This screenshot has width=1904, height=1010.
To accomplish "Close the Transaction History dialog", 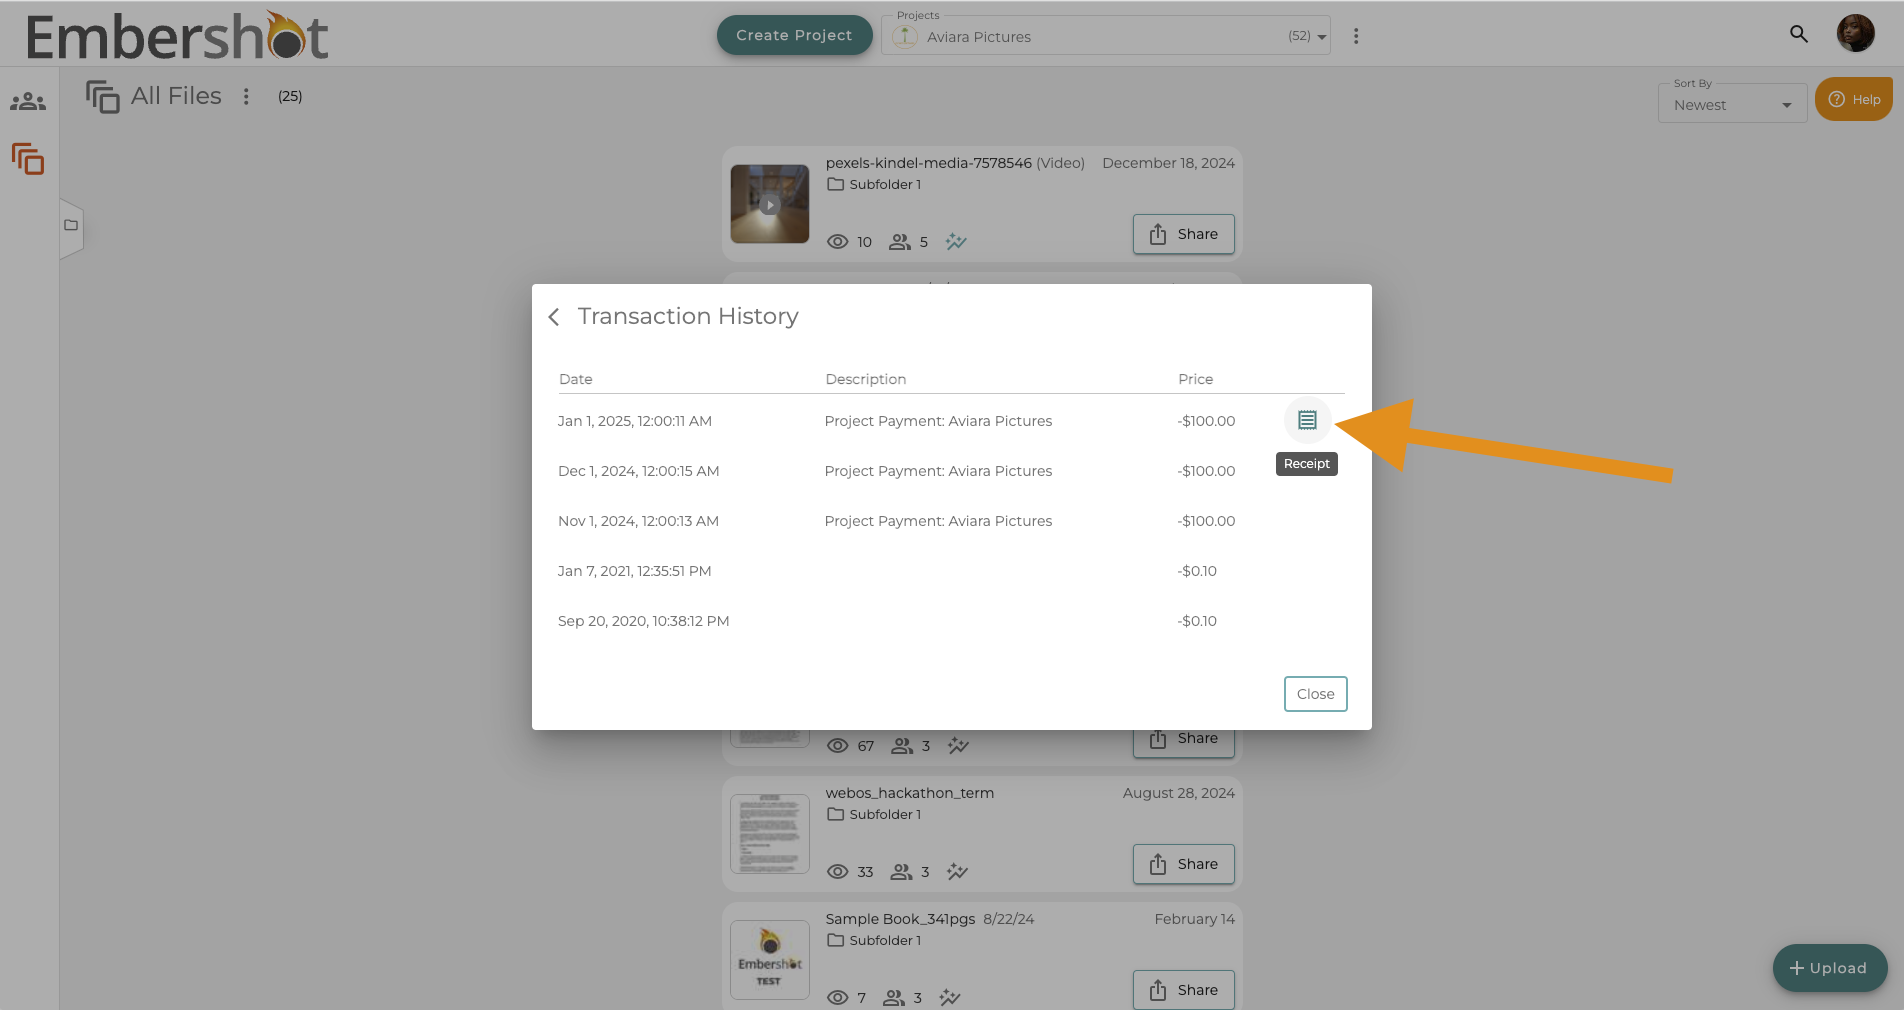I will click(1315, 694).
